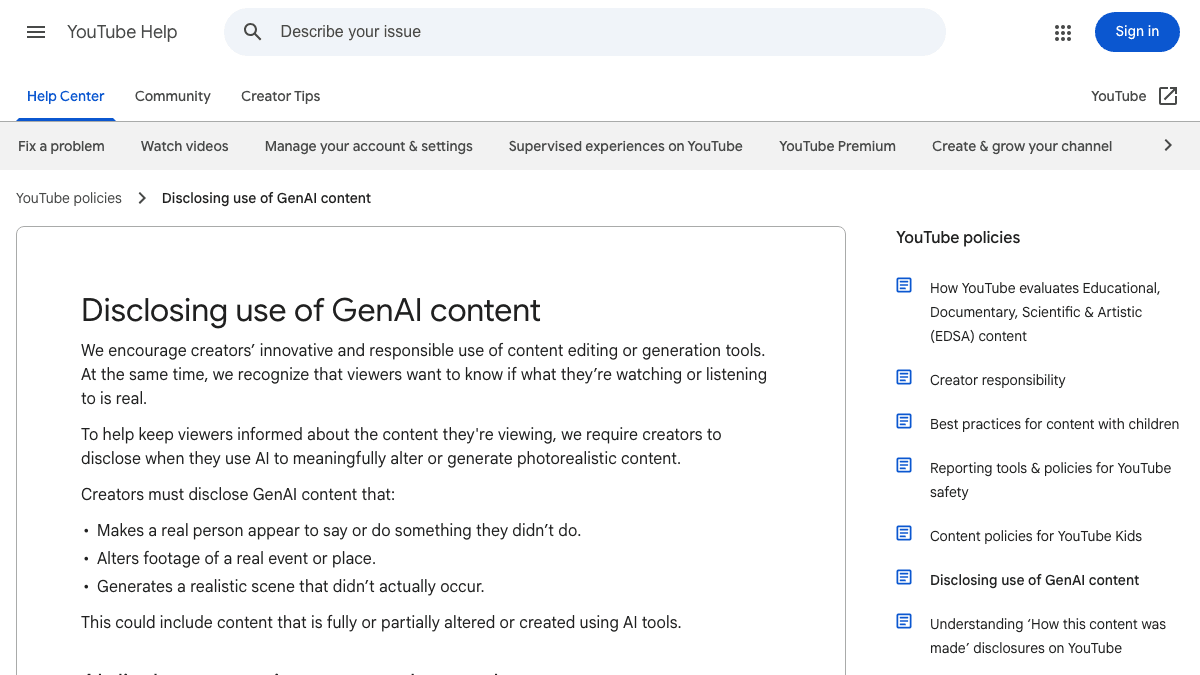Click breadcrumb text 'Disclosing use of GenAI content'
Screen dimensions: 1200x675
click(x=266, y=198)
